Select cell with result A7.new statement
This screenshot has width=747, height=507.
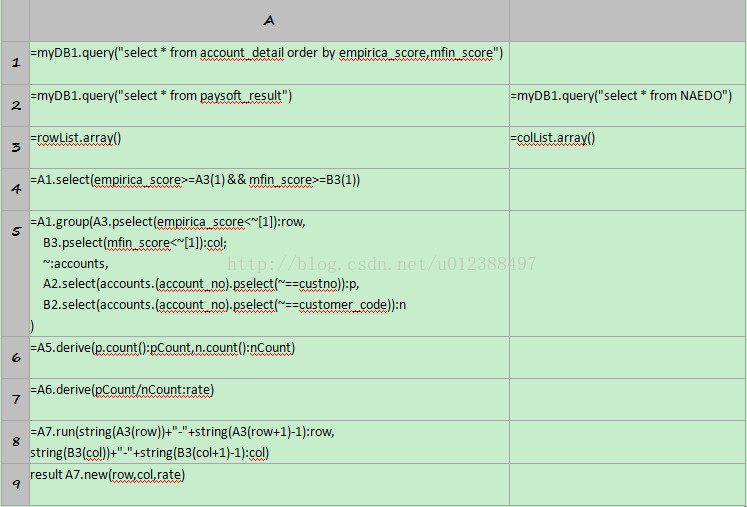(x=269, y=484)
